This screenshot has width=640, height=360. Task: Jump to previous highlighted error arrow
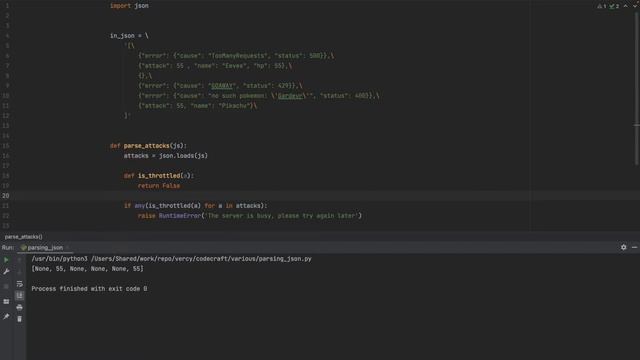pos(625,6)
